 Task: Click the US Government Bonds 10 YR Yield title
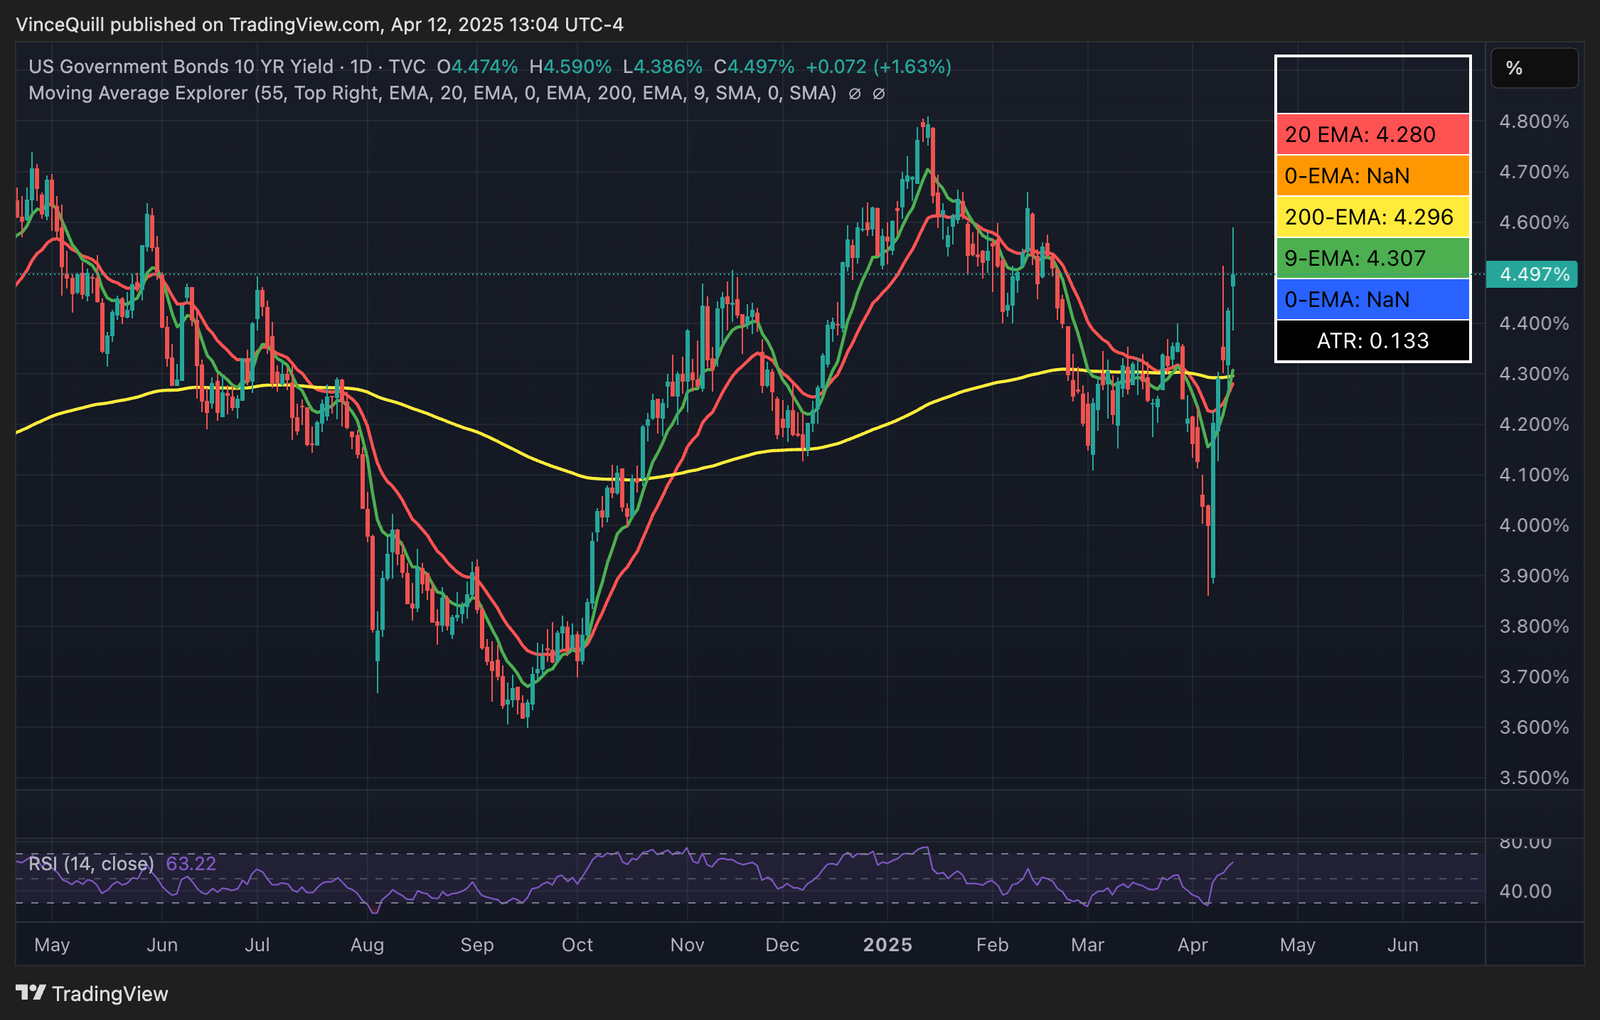[x=178, y=67]
